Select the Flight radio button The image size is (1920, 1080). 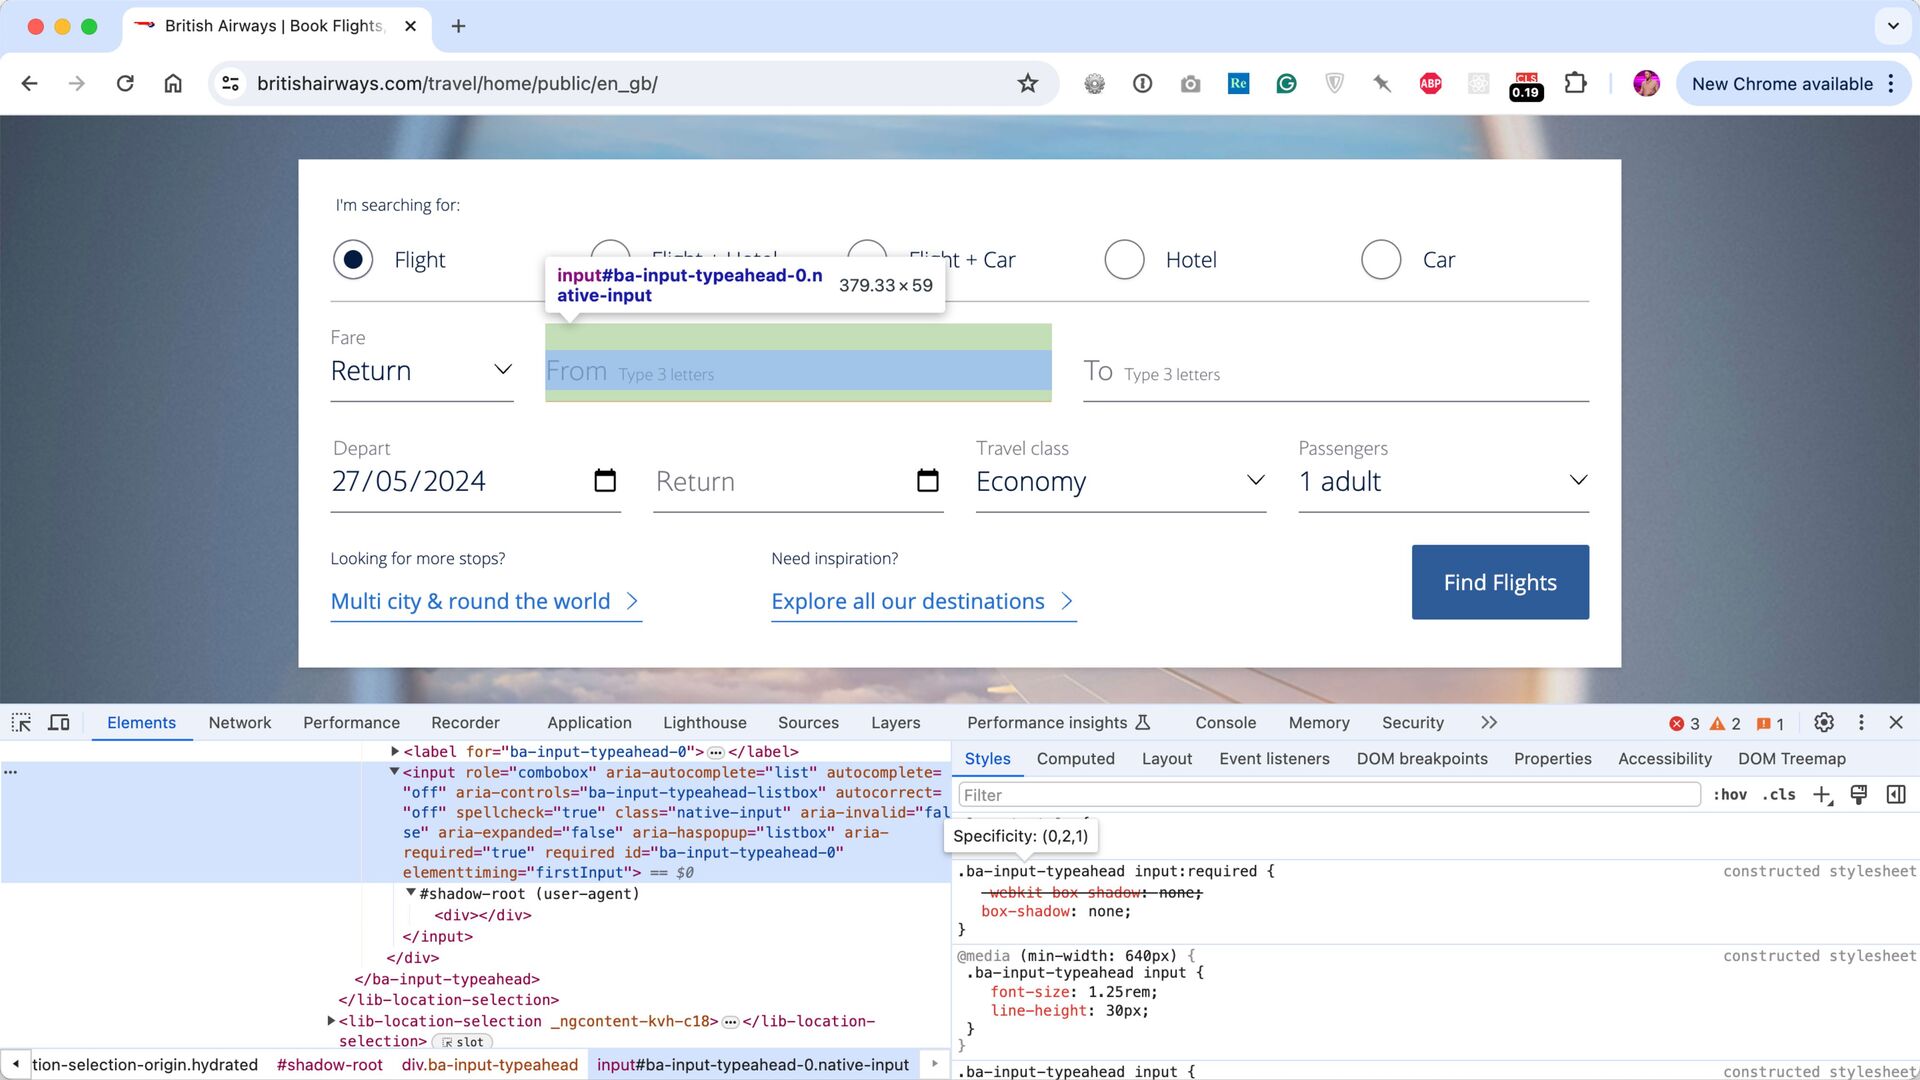pyautogui.click(x=353, y=260)
